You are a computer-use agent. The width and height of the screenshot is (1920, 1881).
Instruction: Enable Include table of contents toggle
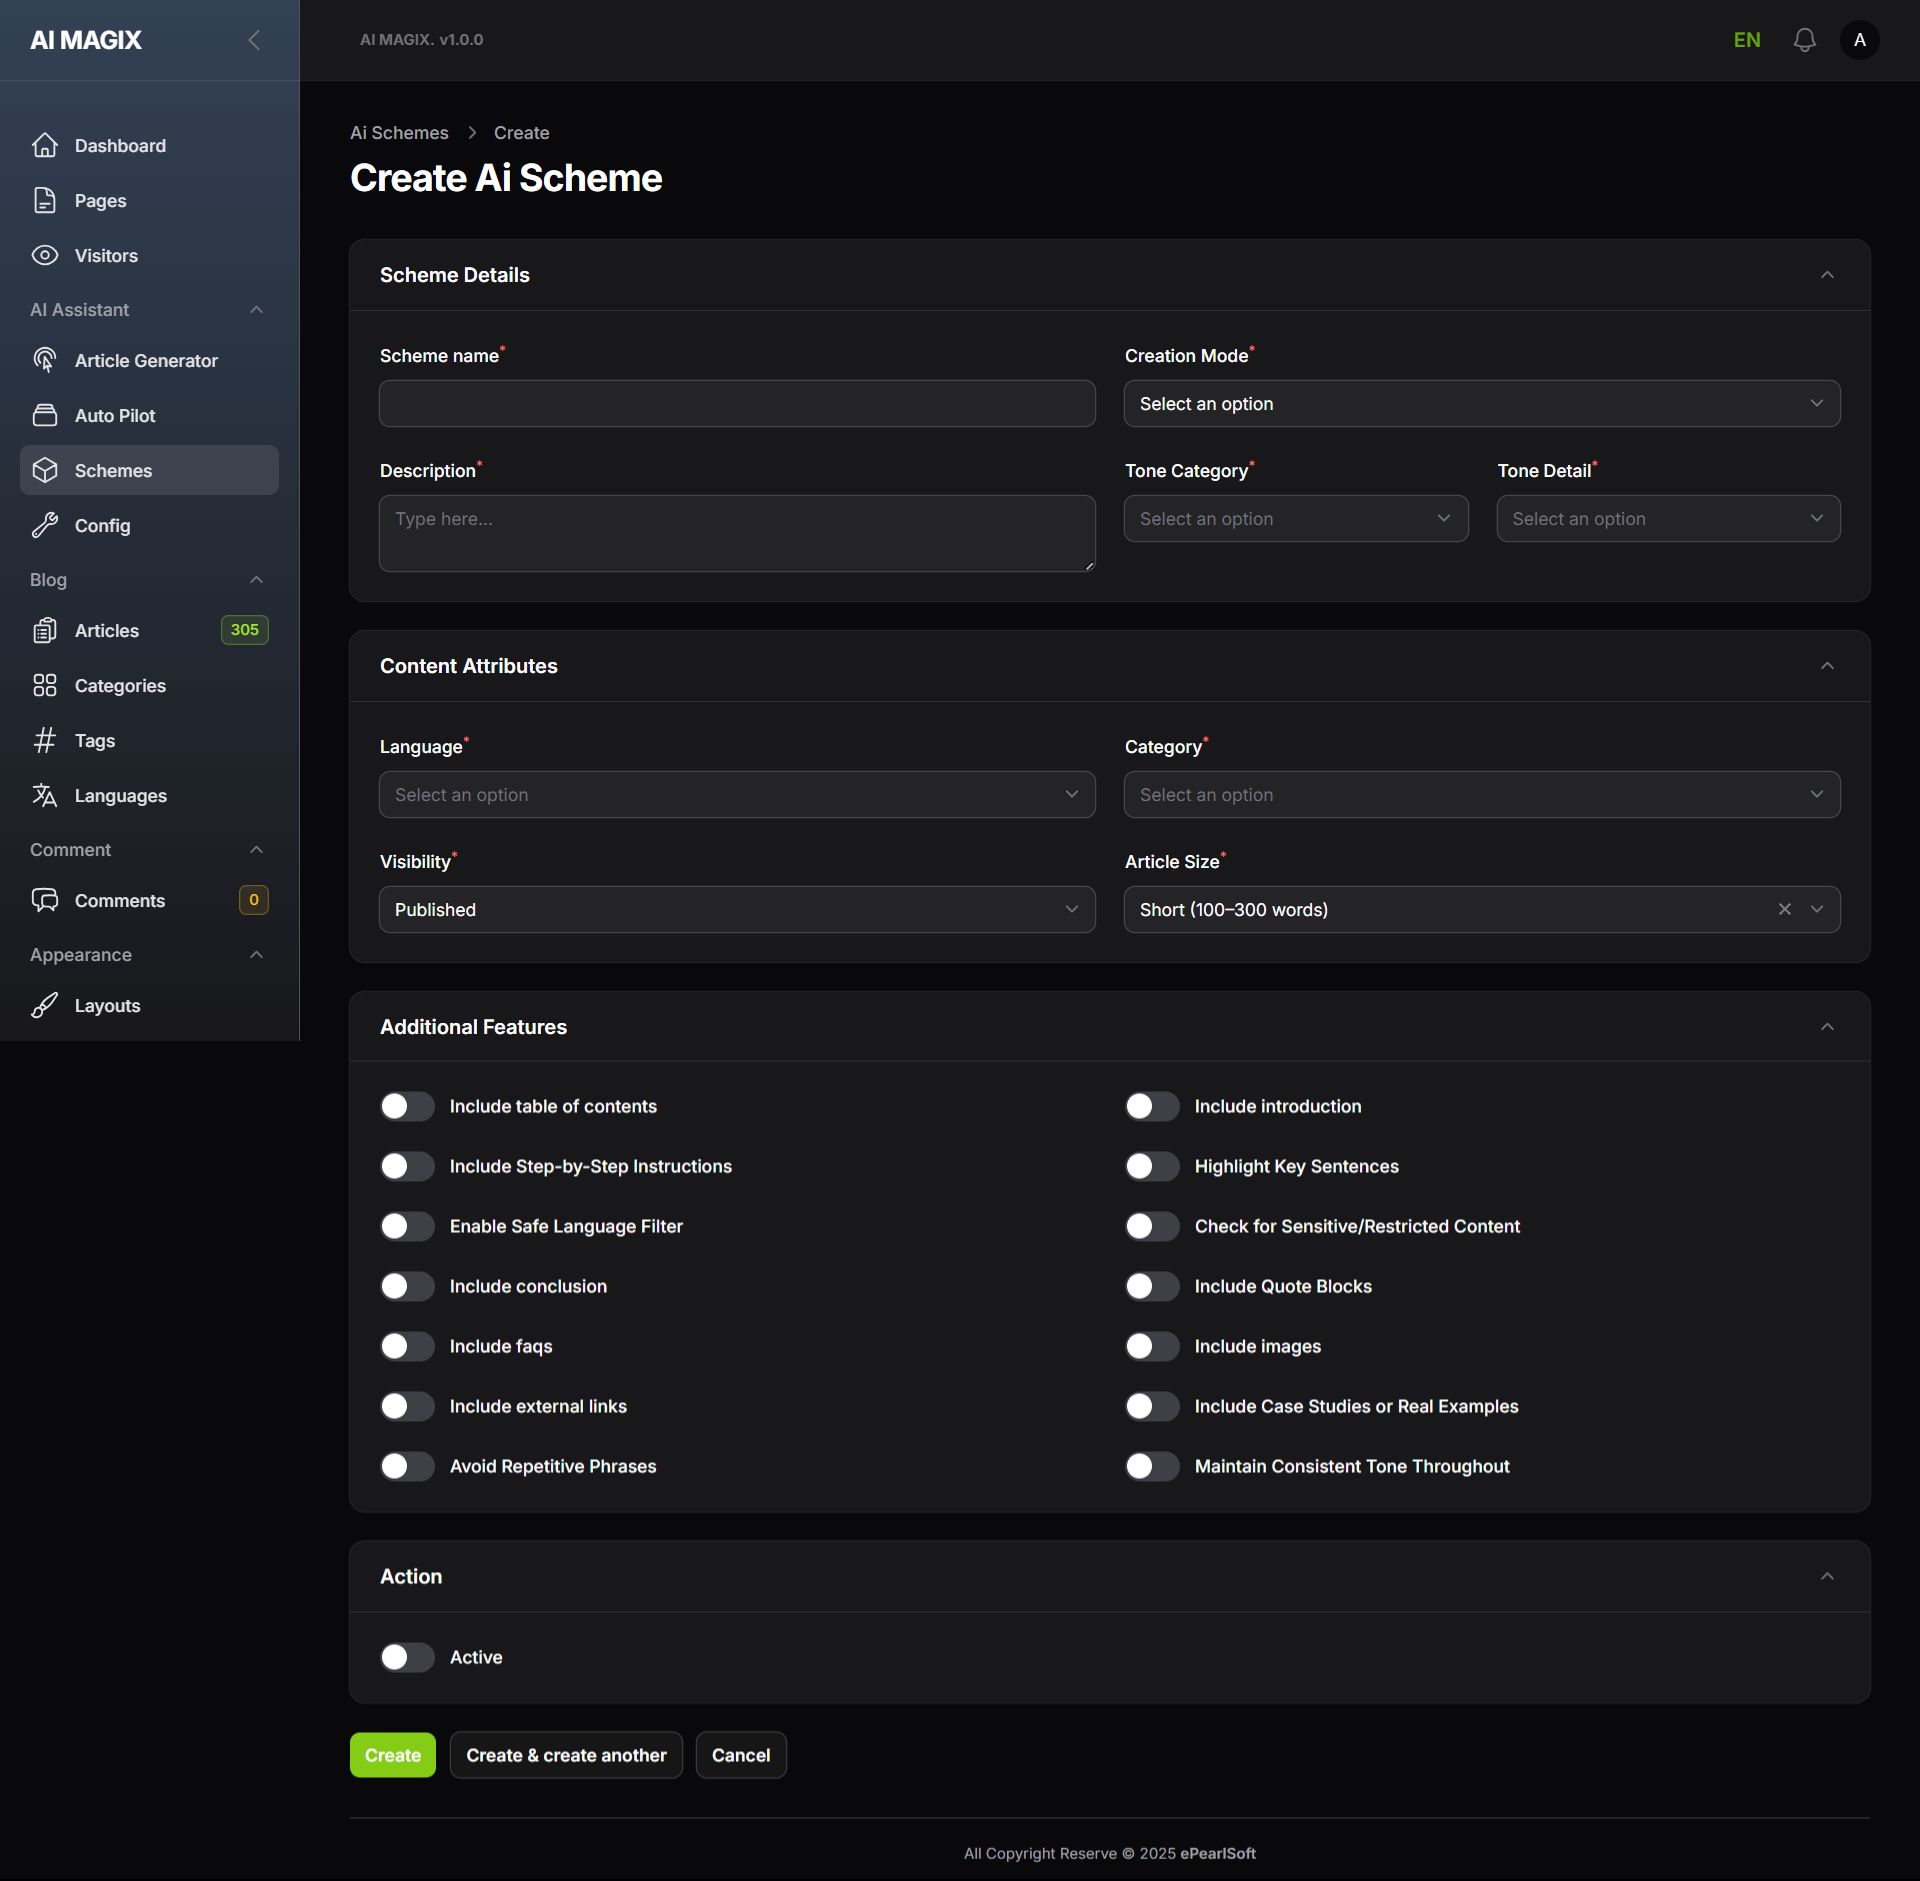[x=407, y=1106]
